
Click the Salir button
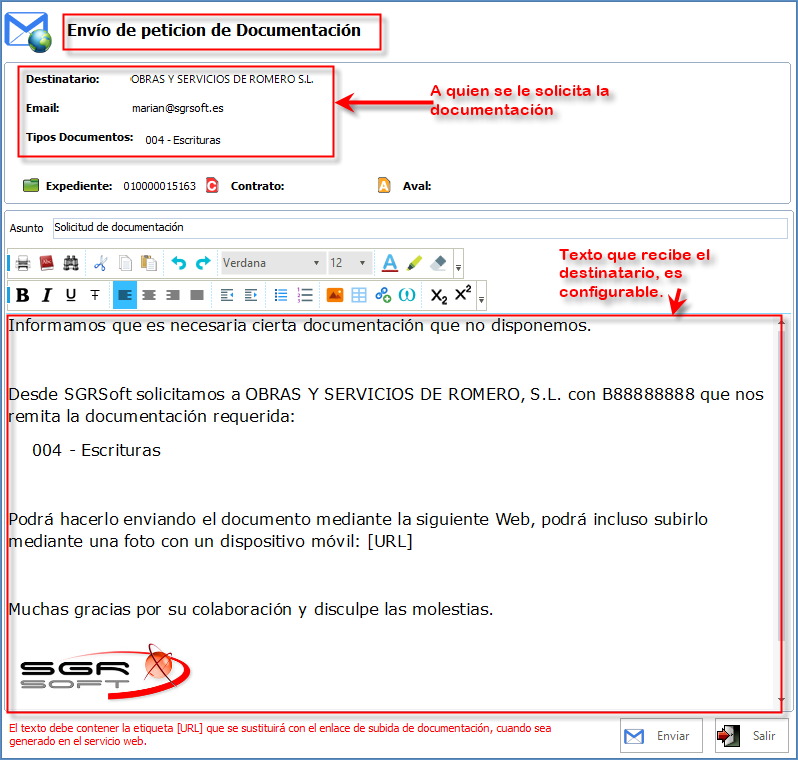(751, 736)
